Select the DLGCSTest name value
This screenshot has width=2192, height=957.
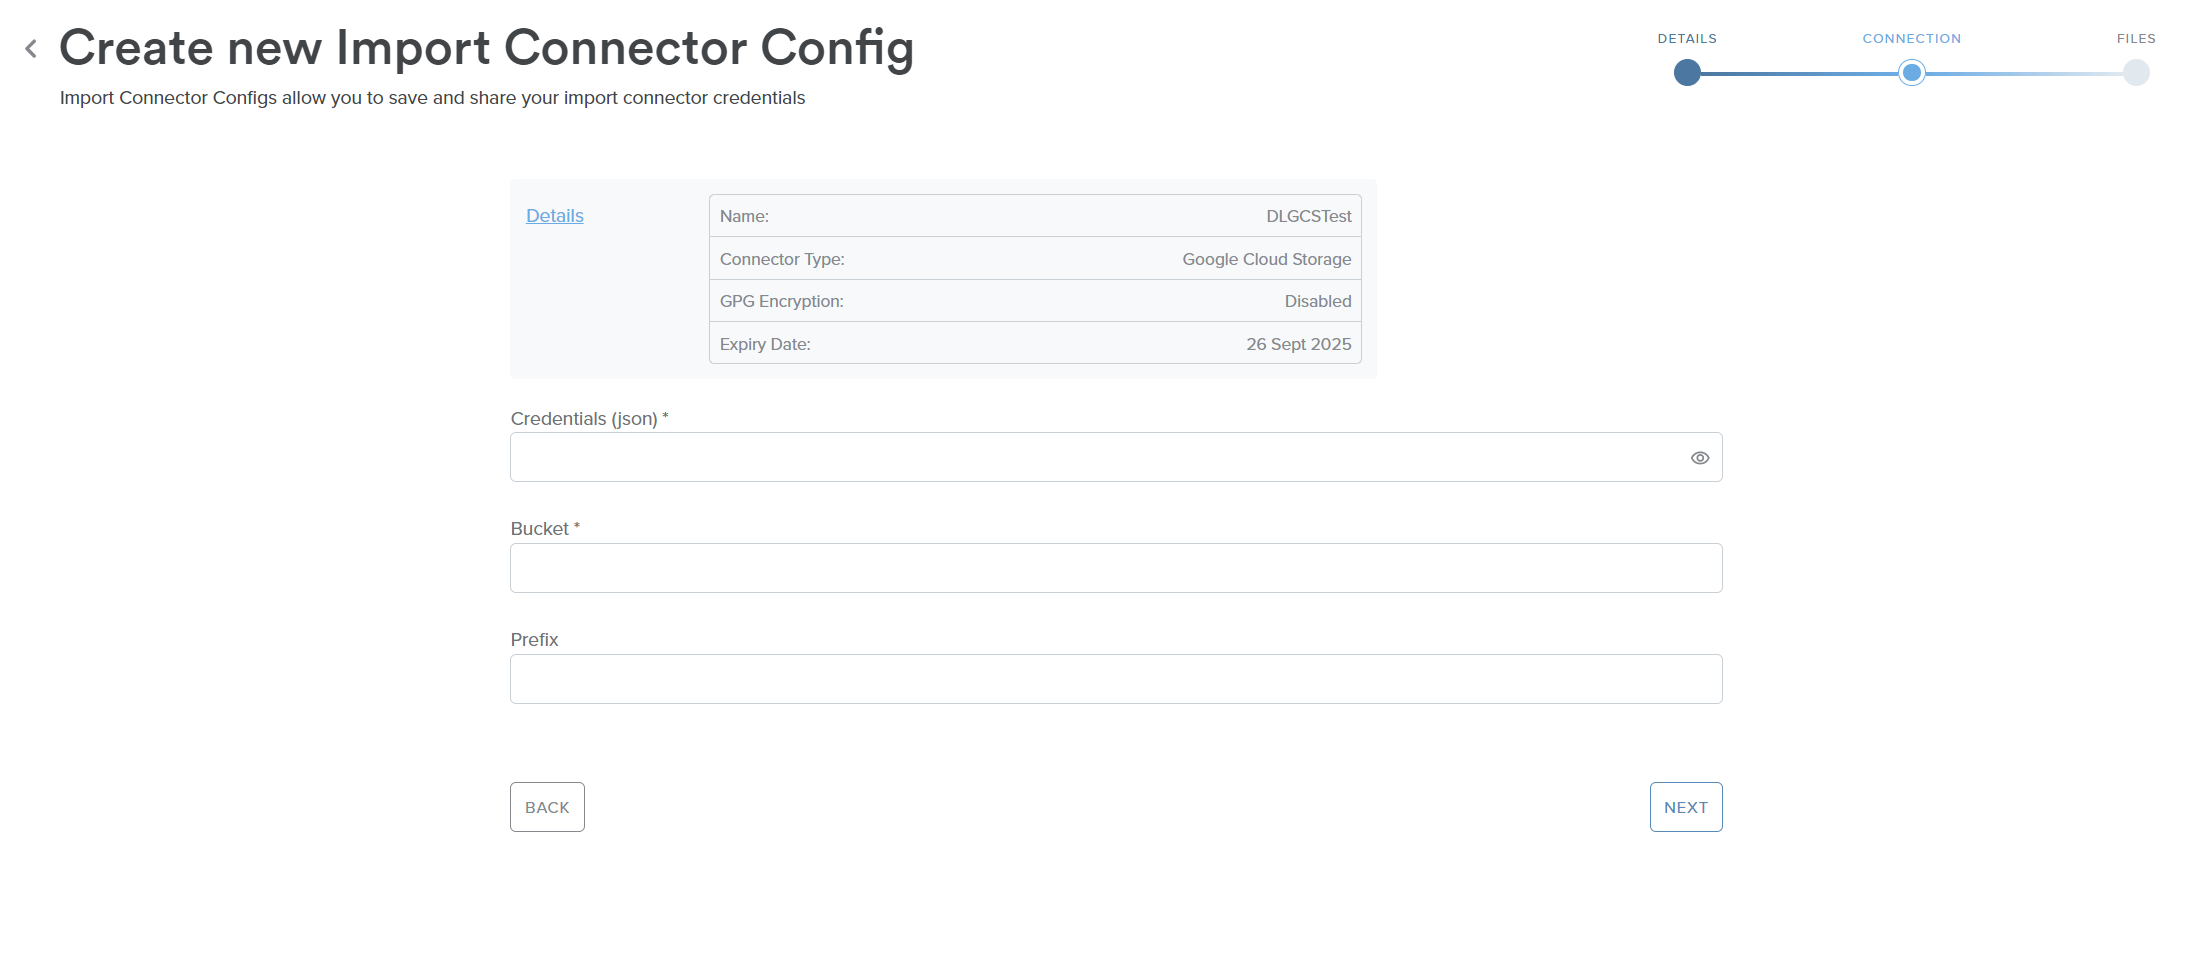(1309, 216)
